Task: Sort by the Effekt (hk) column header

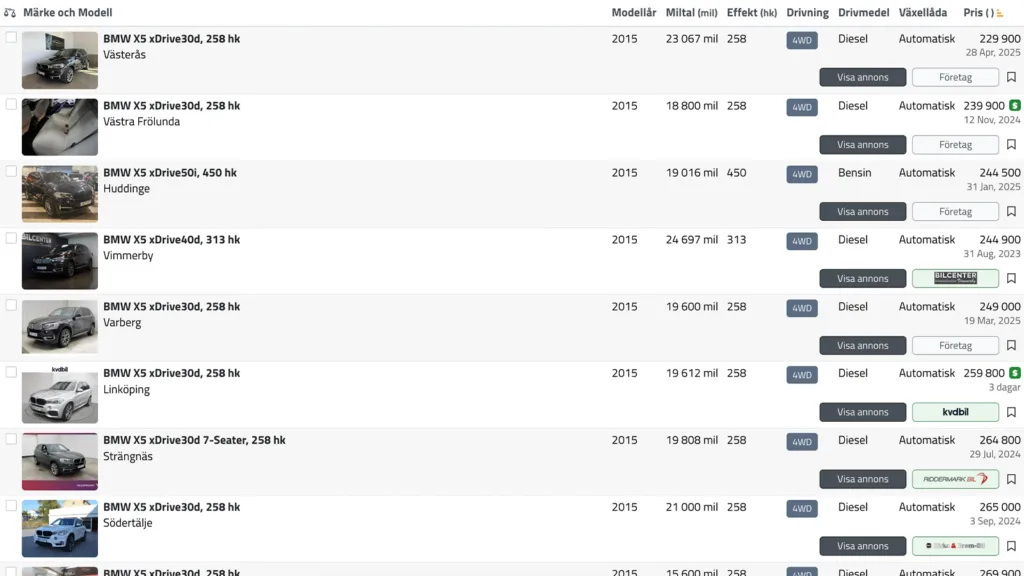Action: click(752, 12)
